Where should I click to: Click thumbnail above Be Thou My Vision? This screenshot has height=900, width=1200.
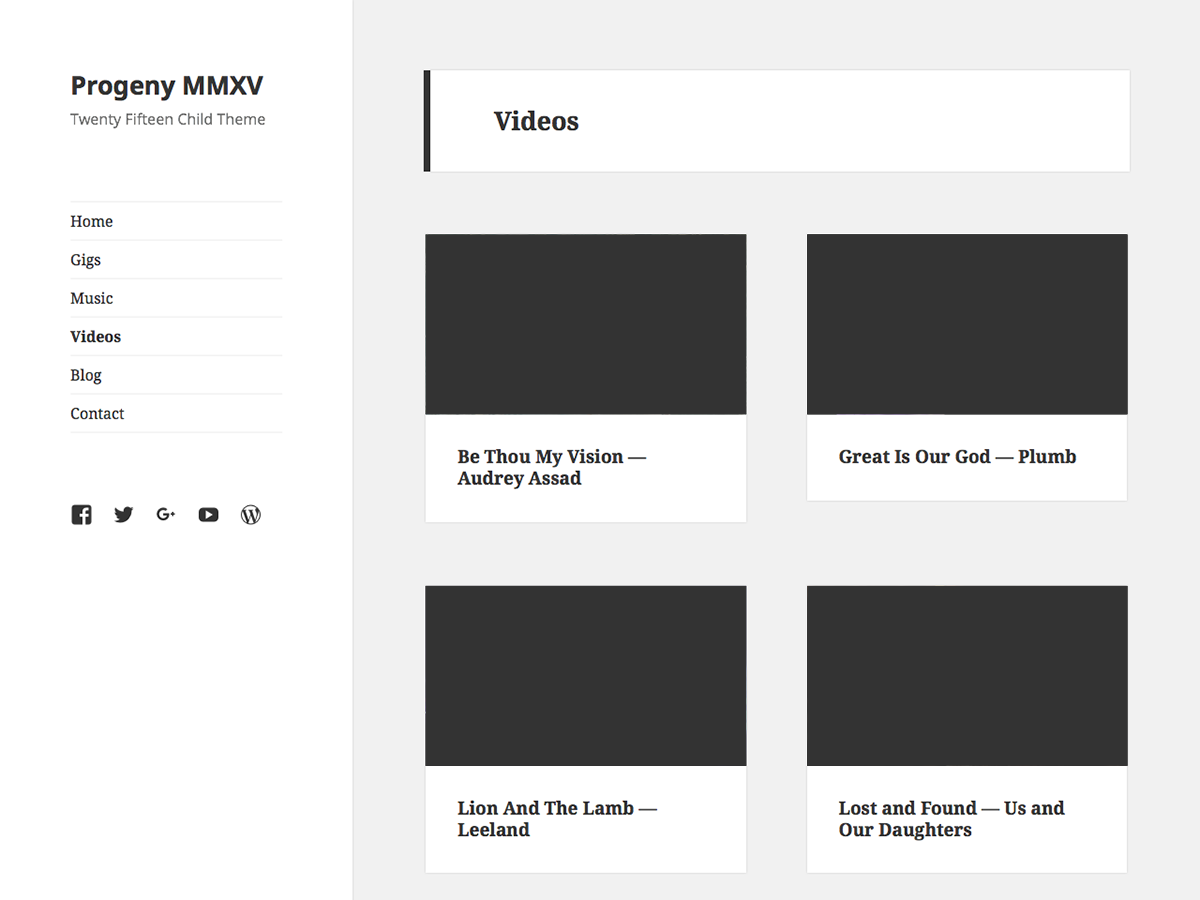coord(585,324)
